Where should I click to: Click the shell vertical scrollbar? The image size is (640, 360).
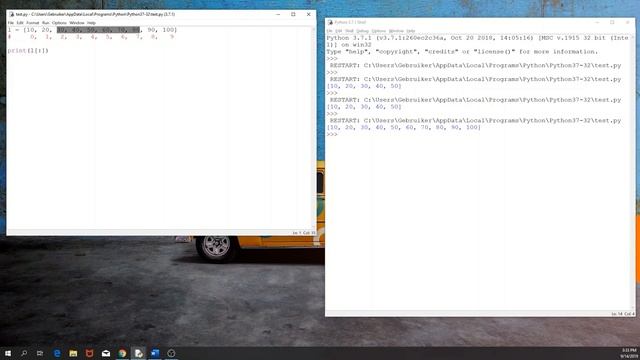point(633,173)
